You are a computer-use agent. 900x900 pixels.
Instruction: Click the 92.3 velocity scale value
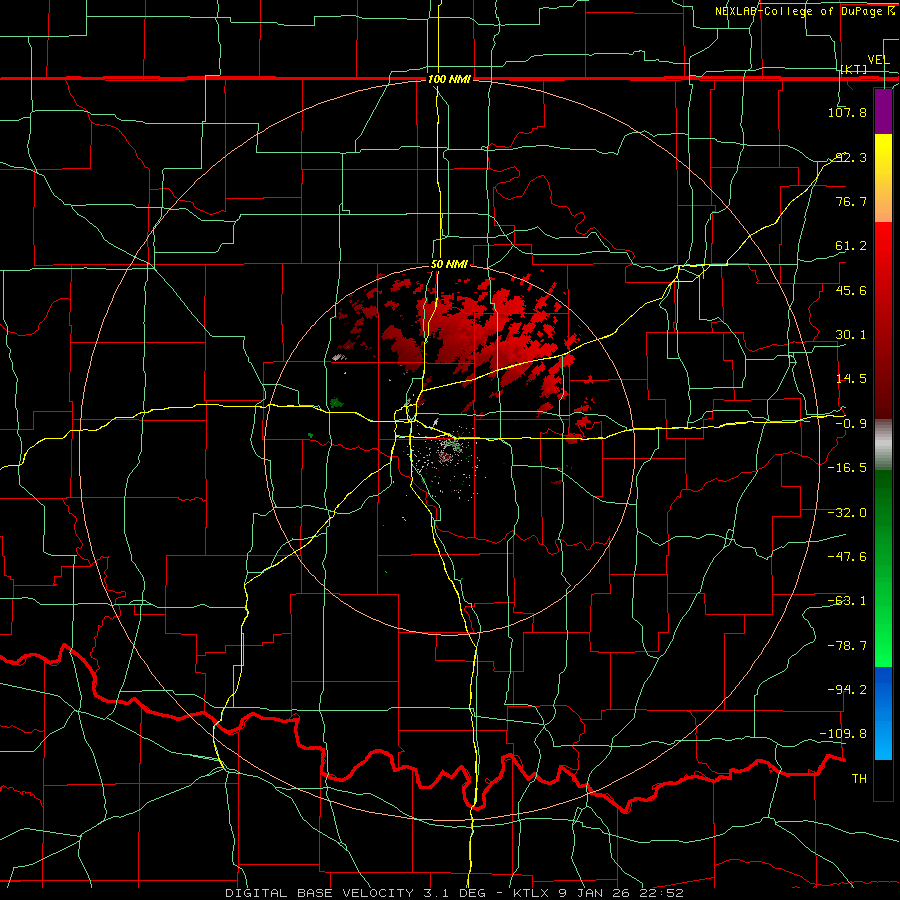(850, 157)
